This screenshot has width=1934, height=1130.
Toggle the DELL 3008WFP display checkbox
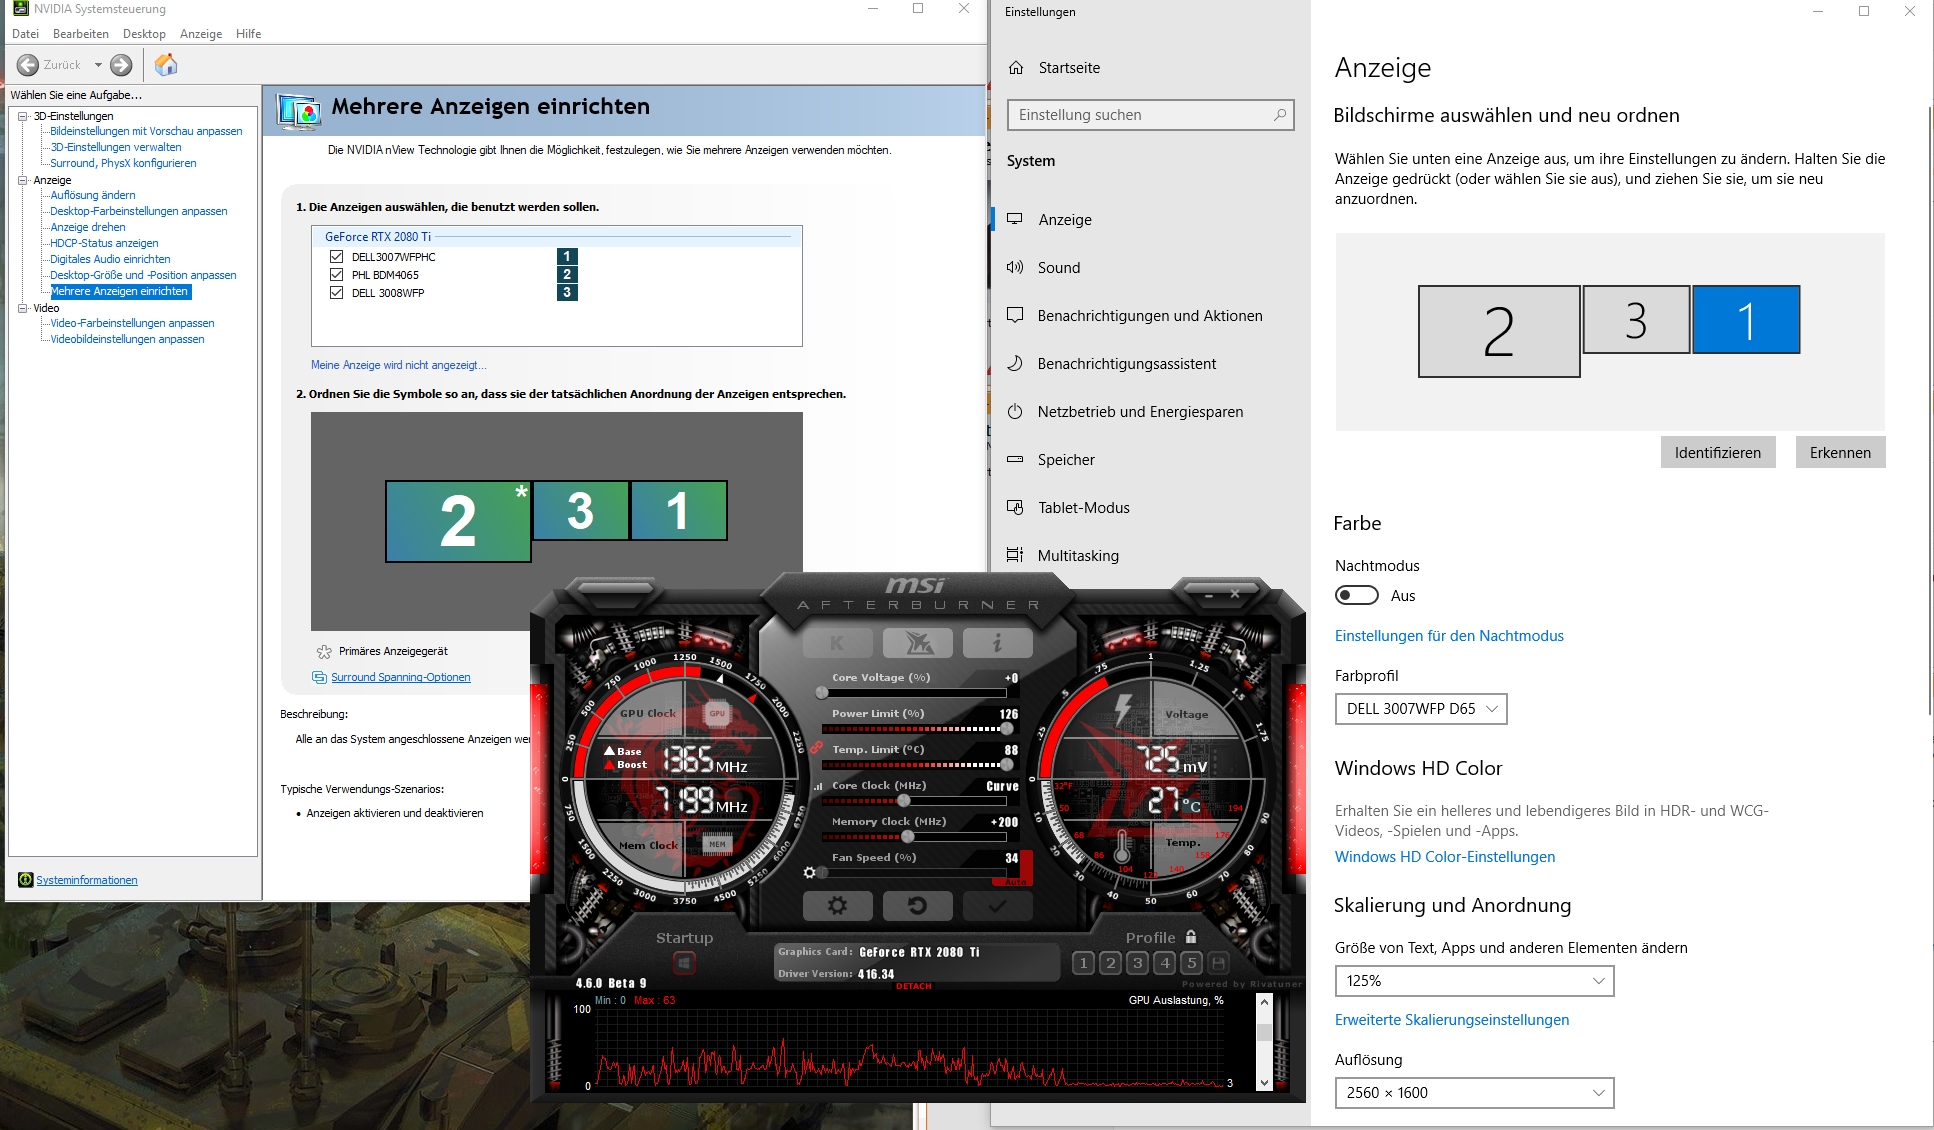coord(335,292)
